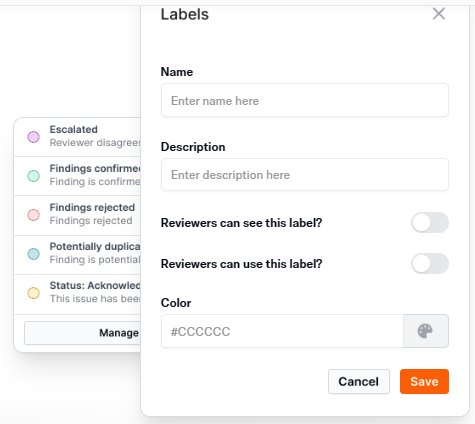This screenshot has height=424, width=475.
Task: Save the new label
Action: [x=424, y=381]
